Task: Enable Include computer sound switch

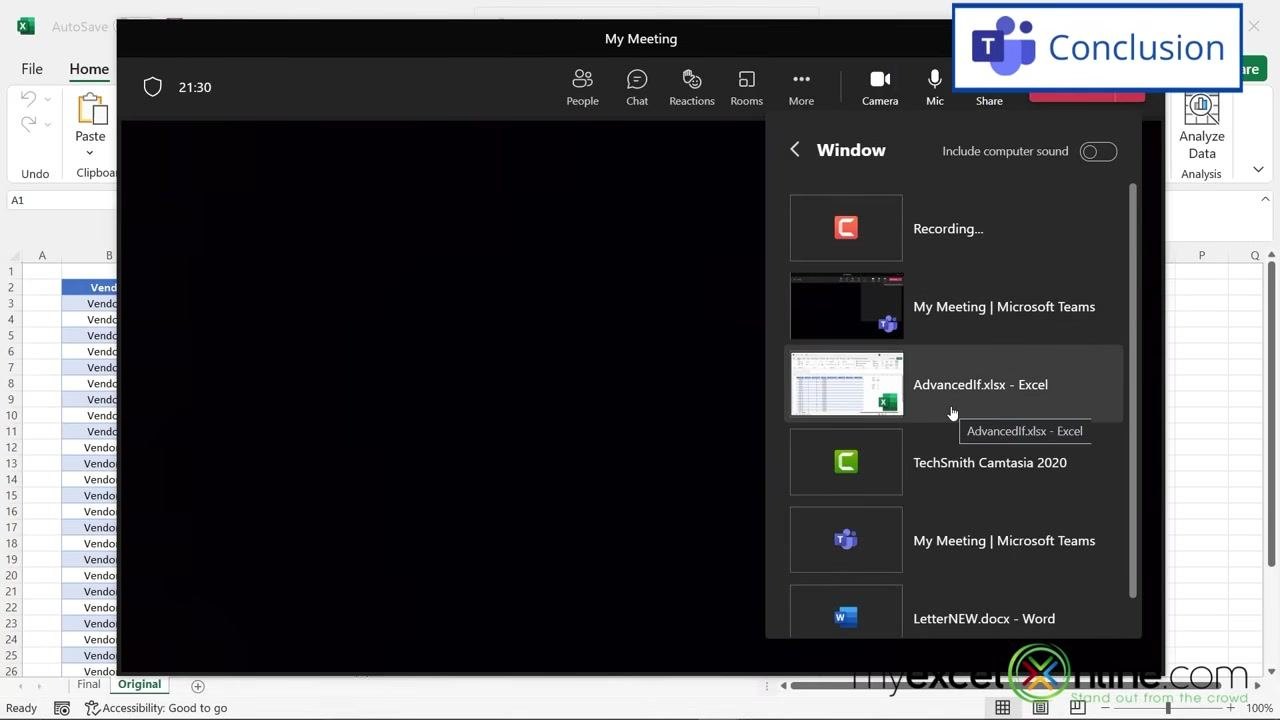Action: pyautogui.click(x=1098, y=151)
